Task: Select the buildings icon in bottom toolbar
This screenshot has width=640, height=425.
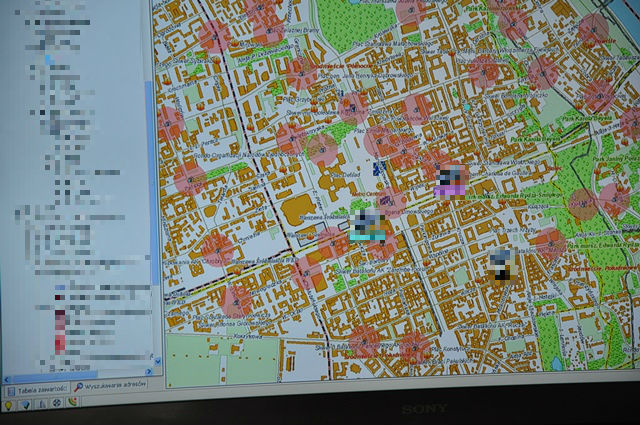Action: pos(41,404)
